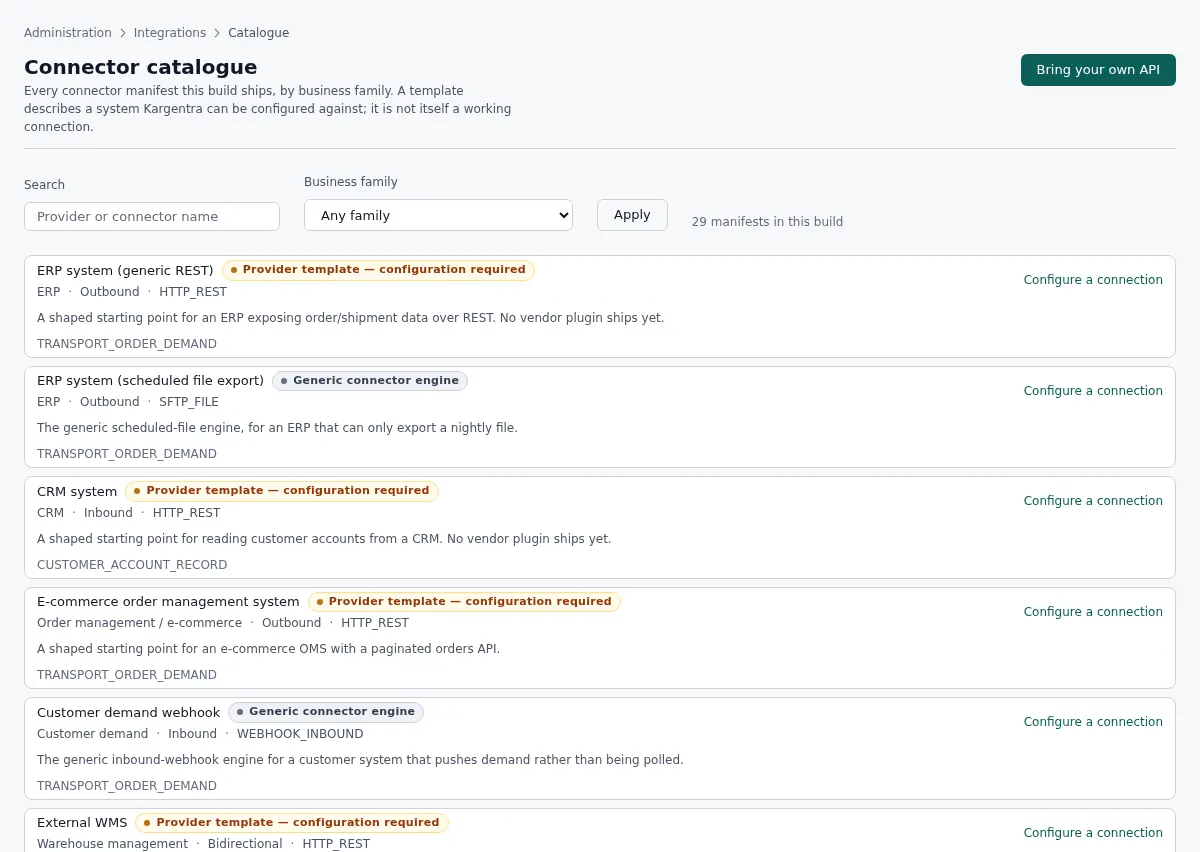Screen dimensions: 1200x852
Task: Click the CRM system provider template badge
Action: pos(282,491)
